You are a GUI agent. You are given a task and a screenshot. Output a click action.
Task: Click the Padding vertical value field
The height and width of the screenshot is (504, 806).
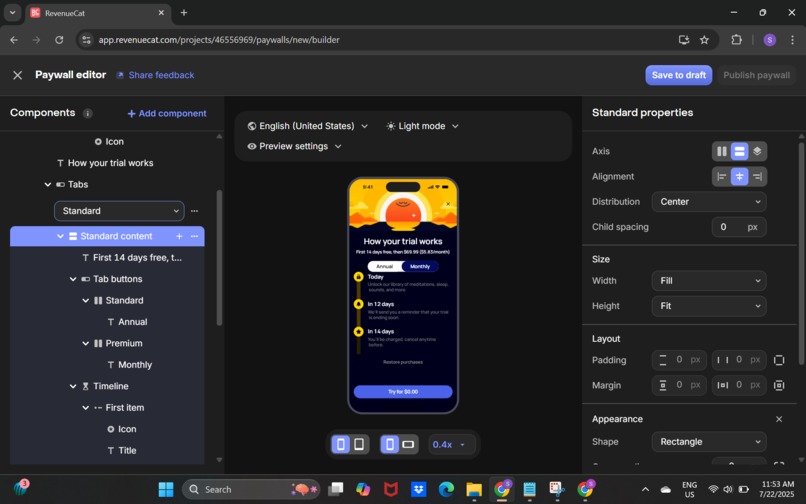click(x=679, y=360)
